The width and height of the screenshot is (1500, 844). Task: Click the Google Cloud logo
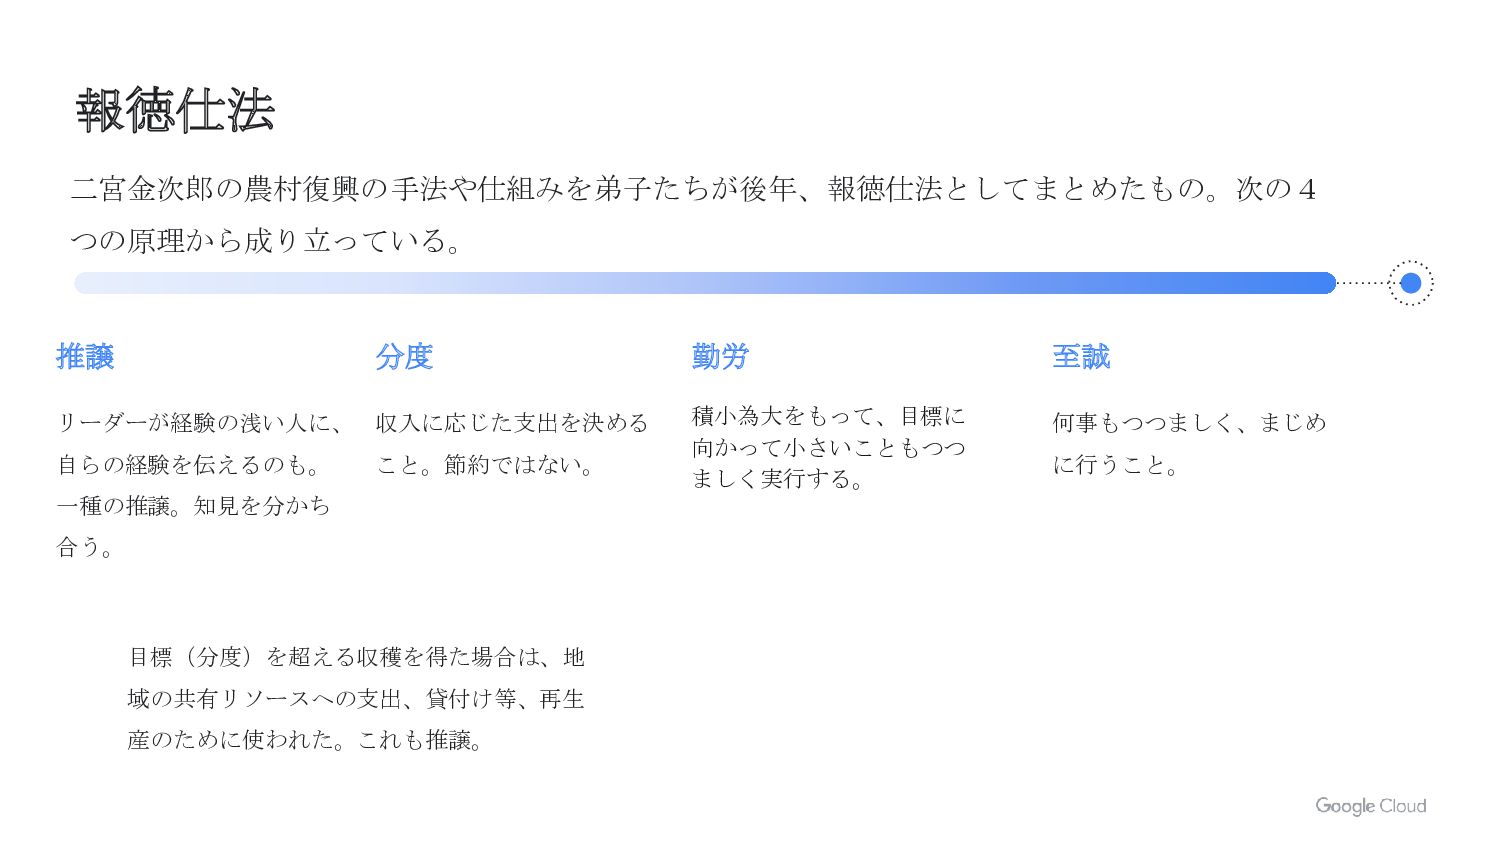point(1371,806)
